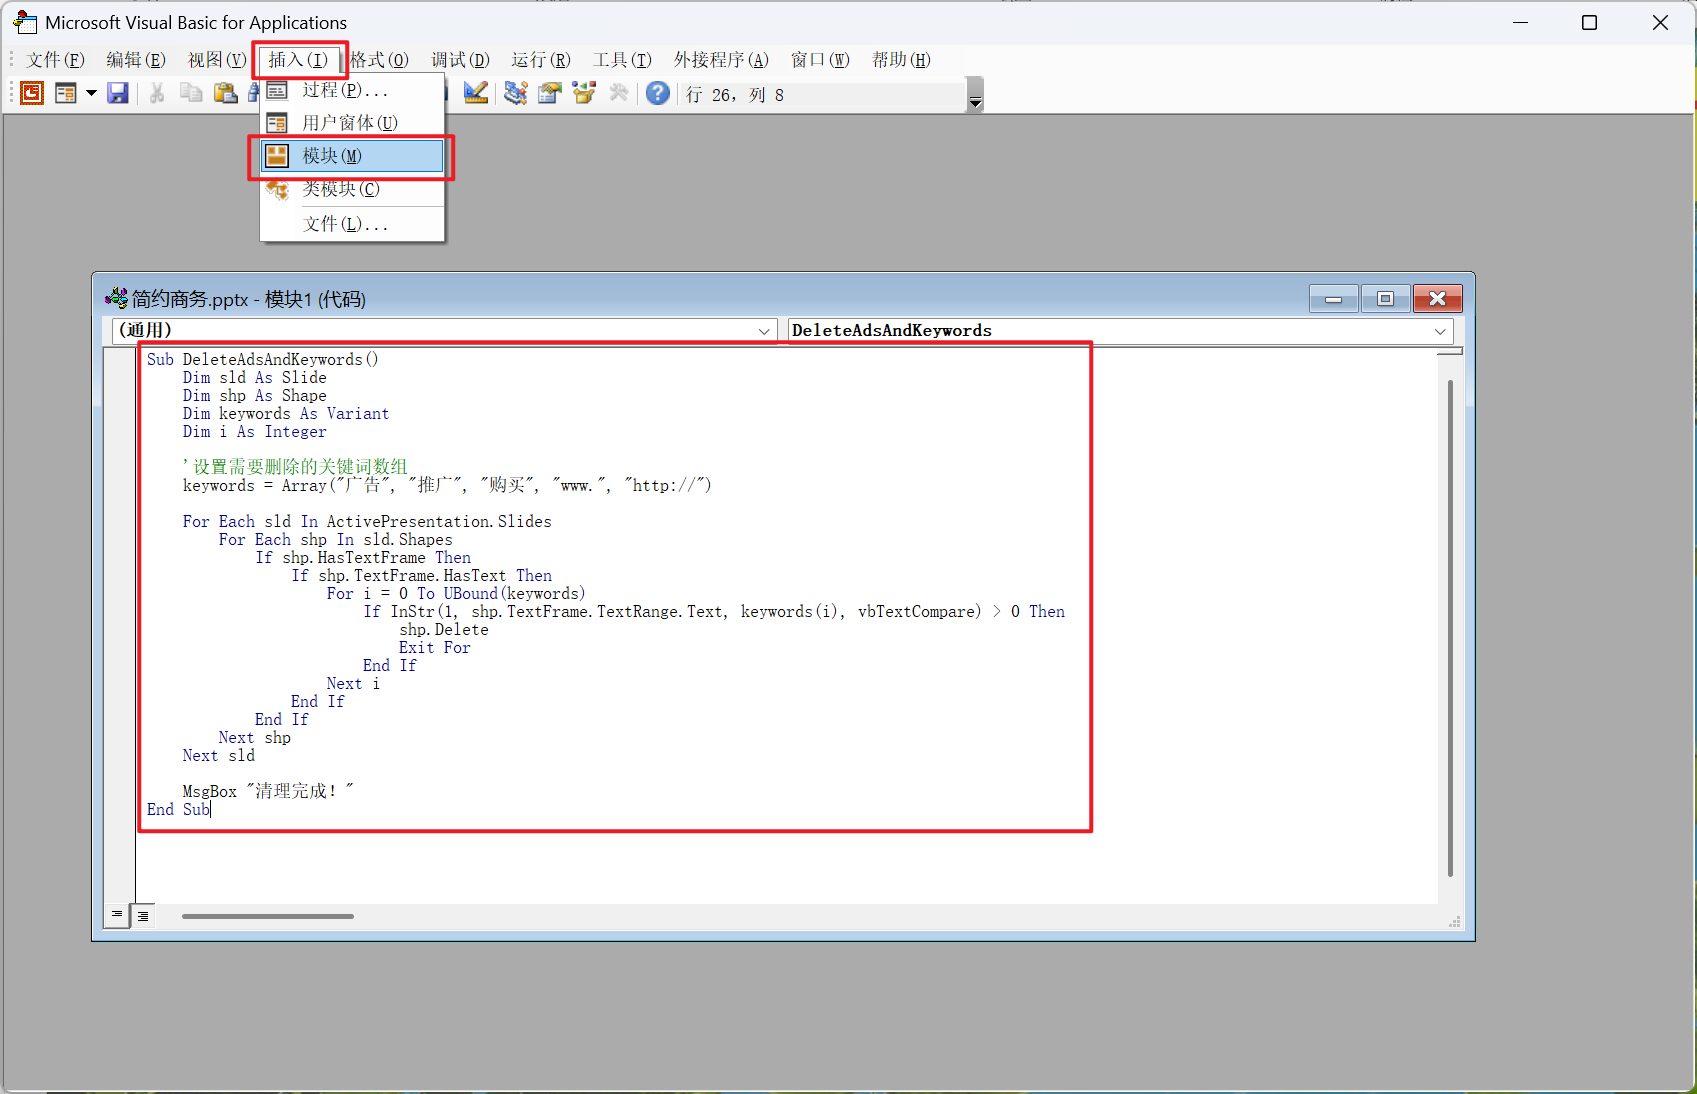The width and height of the screenshot is (1697, 1094).
Task: Open the 调试(D) menu
Action: (x=460, y=60)
